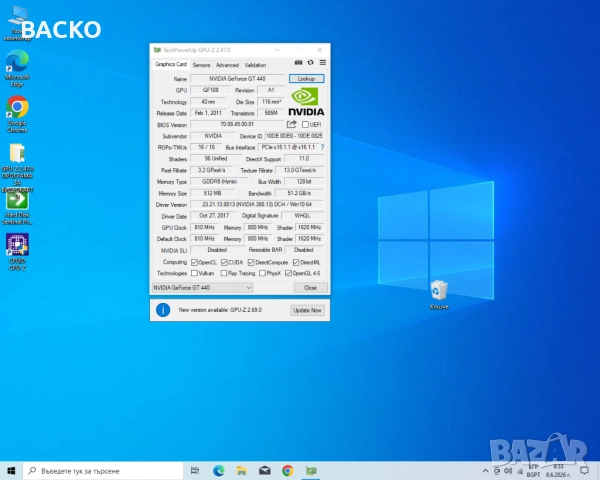Select Hard Disk Sentinel desktop icon
This screenshot has height=480, width=600.
tap(17, 207)
